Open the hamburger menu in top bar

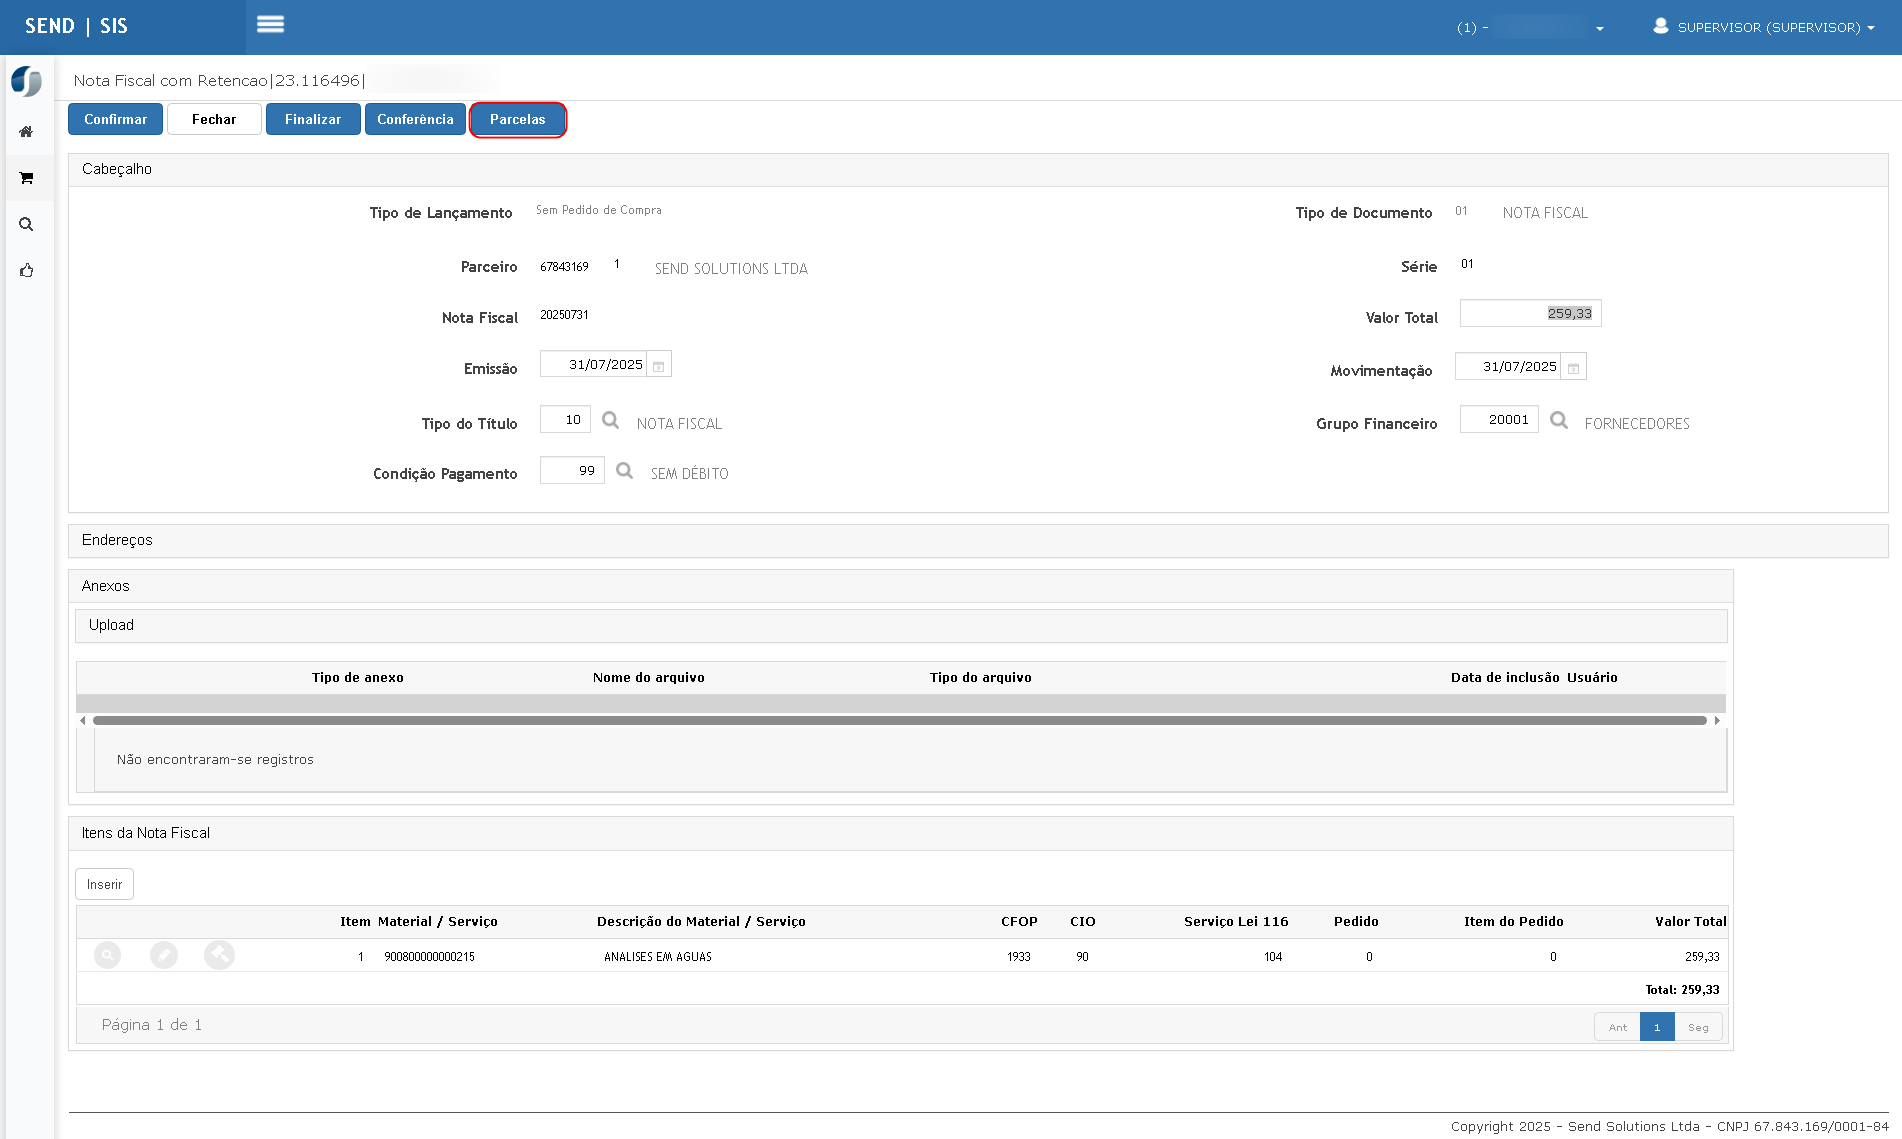coord(270,24)
